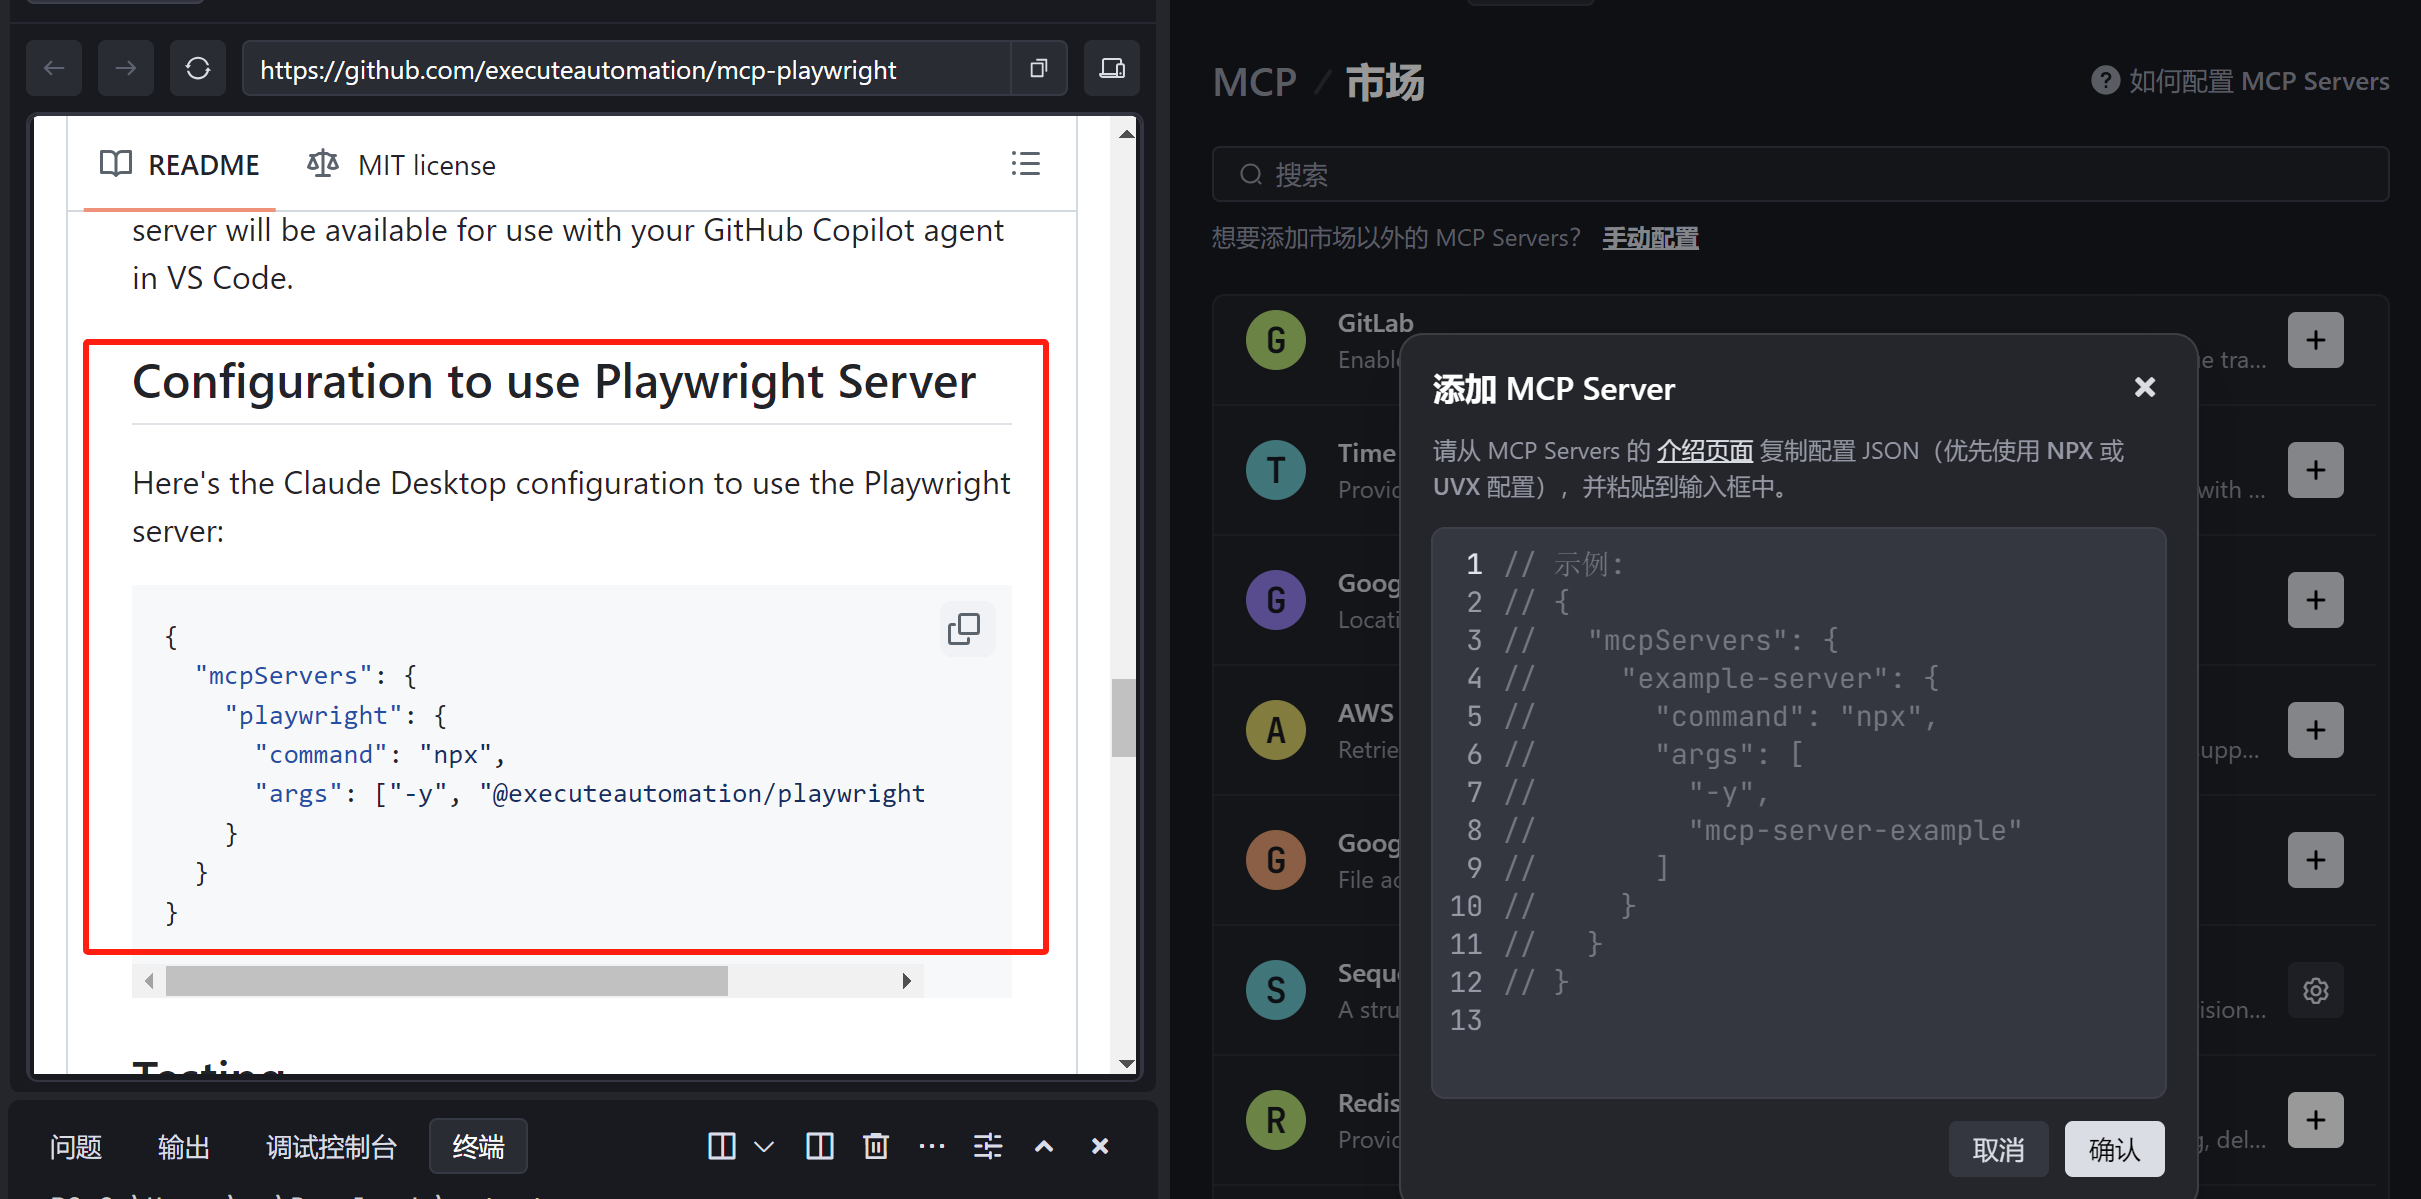The image size is (2421, 1199).
Task: Delete terminal with the trash icon
Action: click(876, 1146)
